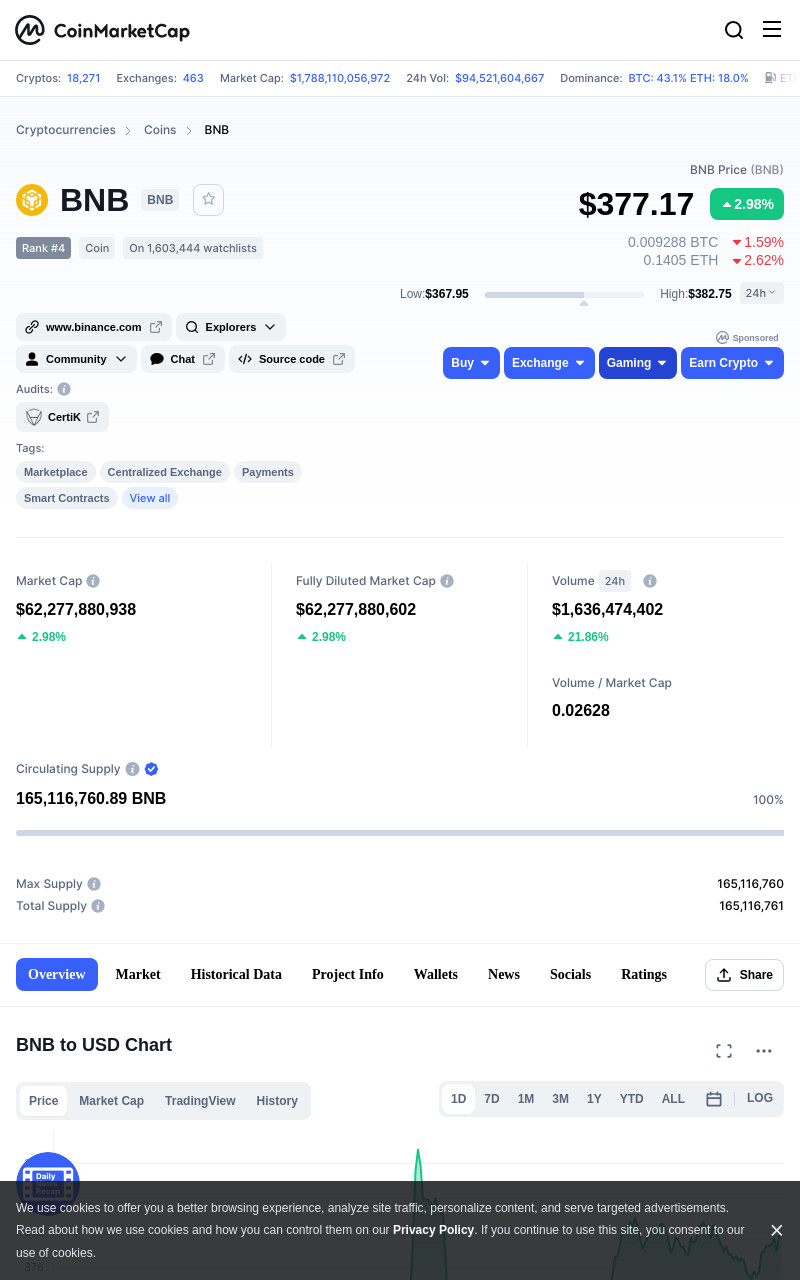
Task: Click the circulating supply progress bar
Action: 400,833
